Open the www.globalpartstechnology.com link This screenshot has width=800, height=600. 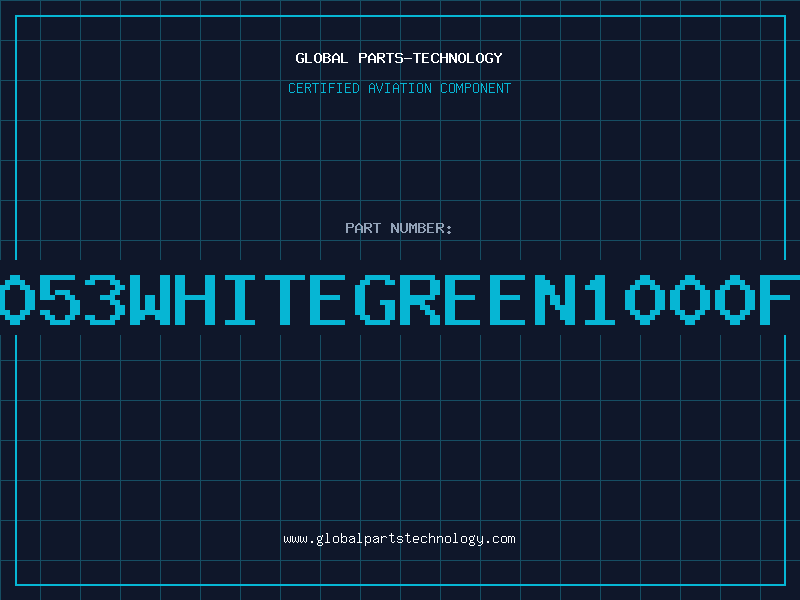pyautogui.click(x=399, y=539)
